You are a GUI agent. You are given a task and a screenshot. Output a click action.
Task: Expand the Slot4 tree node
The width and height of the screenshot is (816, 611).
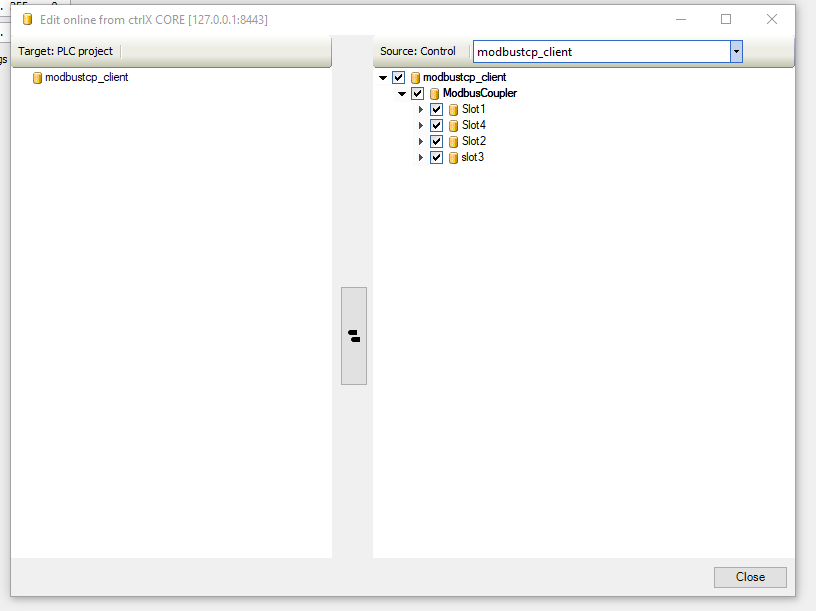point(420,125)
